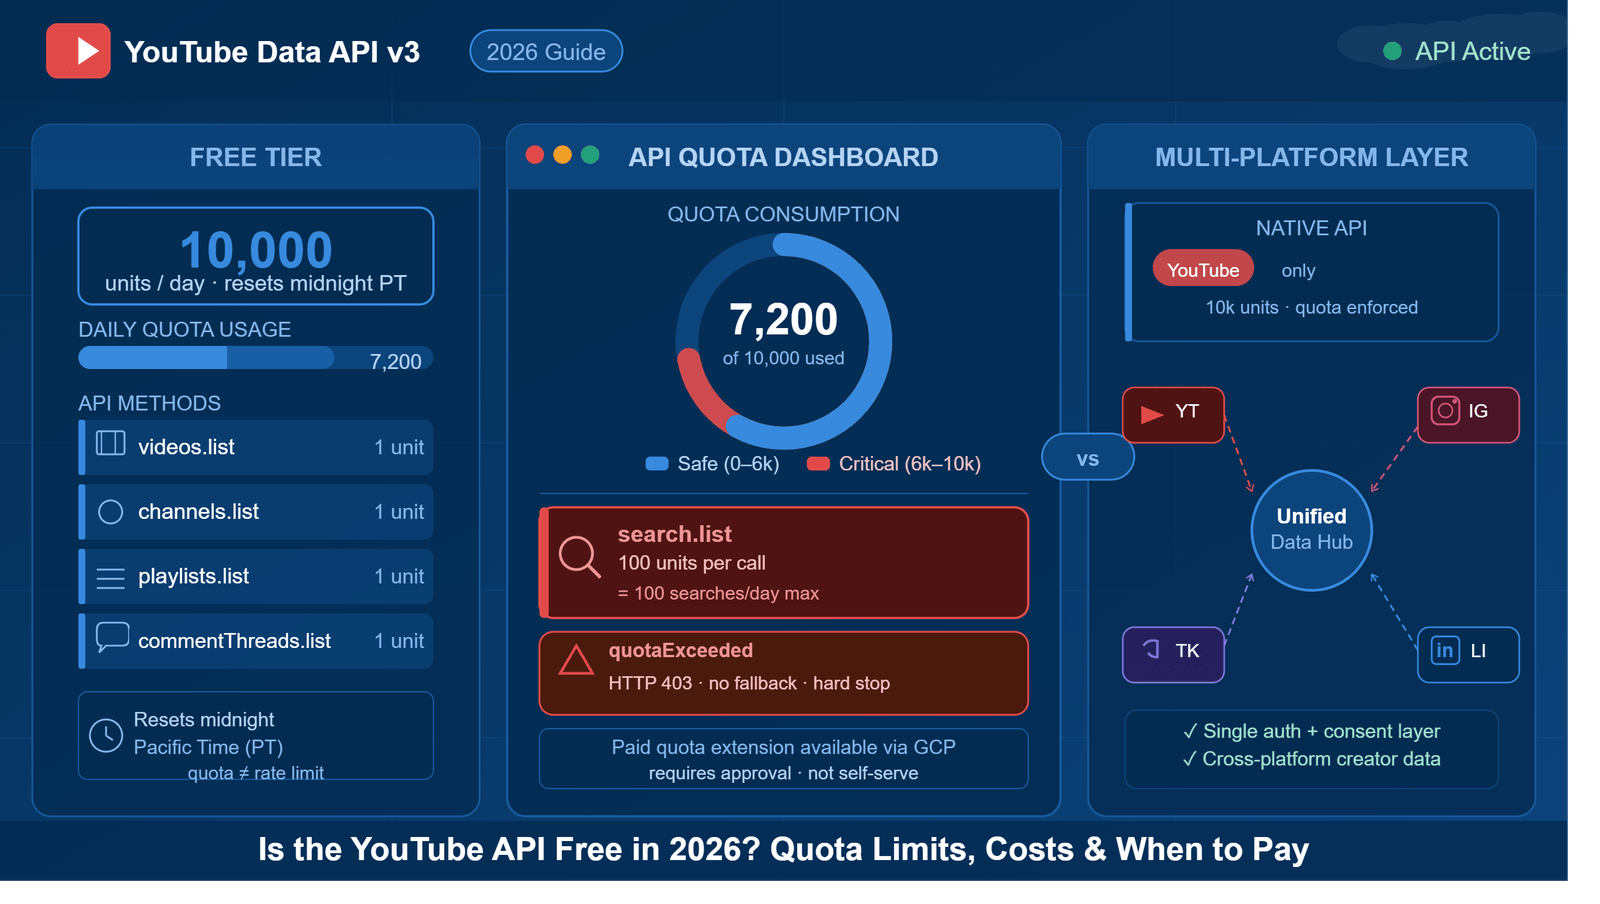
Task: Click the commentThreads.list row label
Action: click(x=234, y=641)
